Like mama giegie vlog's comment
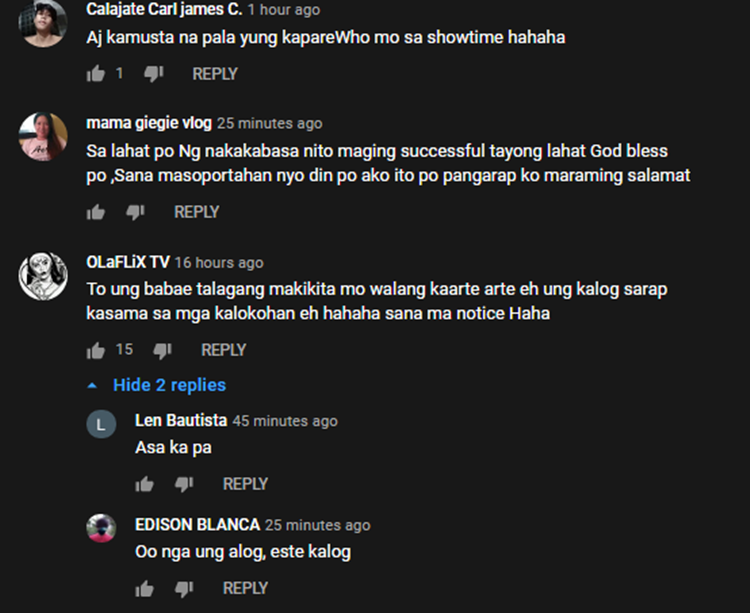The height and width of the screenshot is (613, 750). point(96,212)
